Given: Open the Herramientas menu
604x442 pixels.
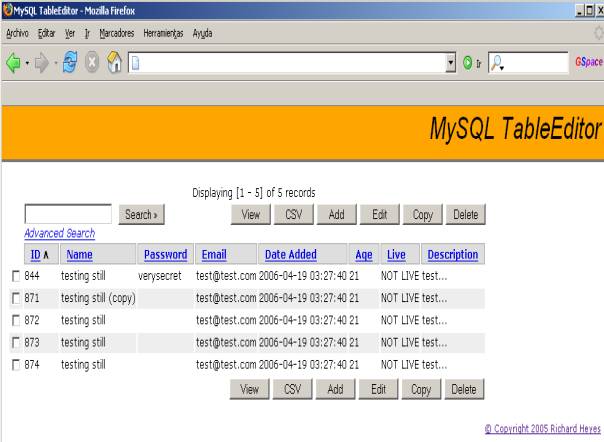Looking at the screenshot, I should (x=163, y=34).
